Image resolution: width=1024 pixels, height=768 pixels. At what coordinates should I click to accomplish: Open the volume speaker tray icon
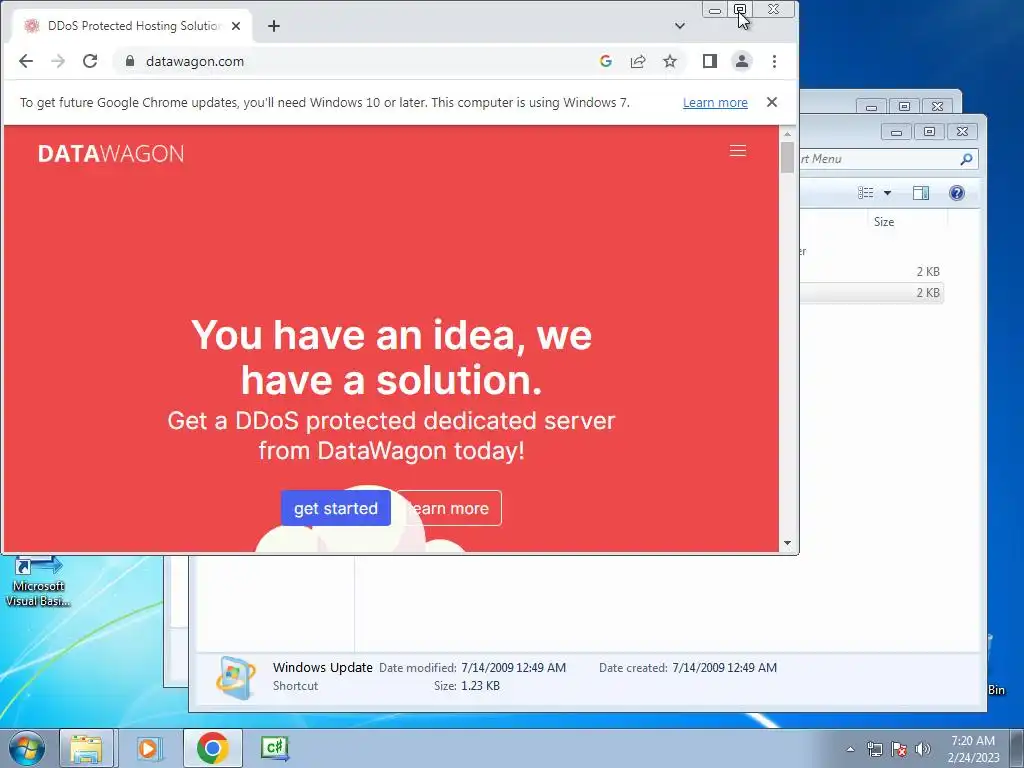pos(923,749)
